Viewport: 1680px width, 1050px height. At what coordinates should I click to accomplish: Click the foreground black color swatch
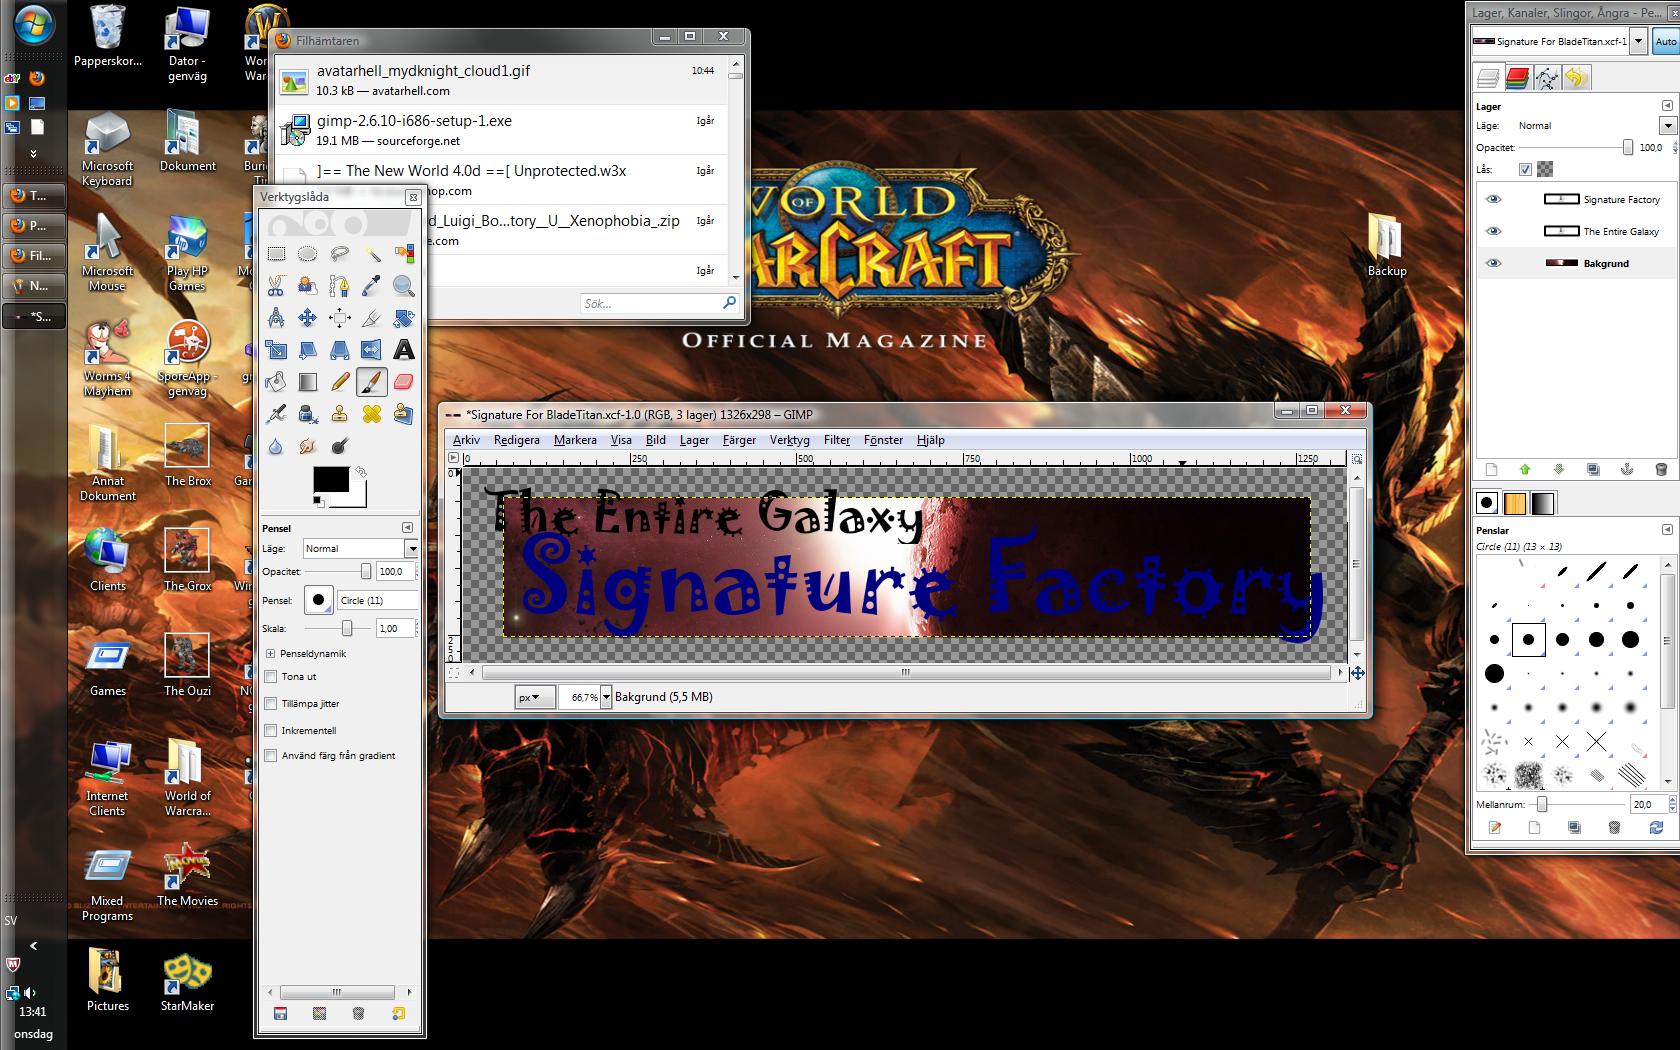click(x=331, y=479)
